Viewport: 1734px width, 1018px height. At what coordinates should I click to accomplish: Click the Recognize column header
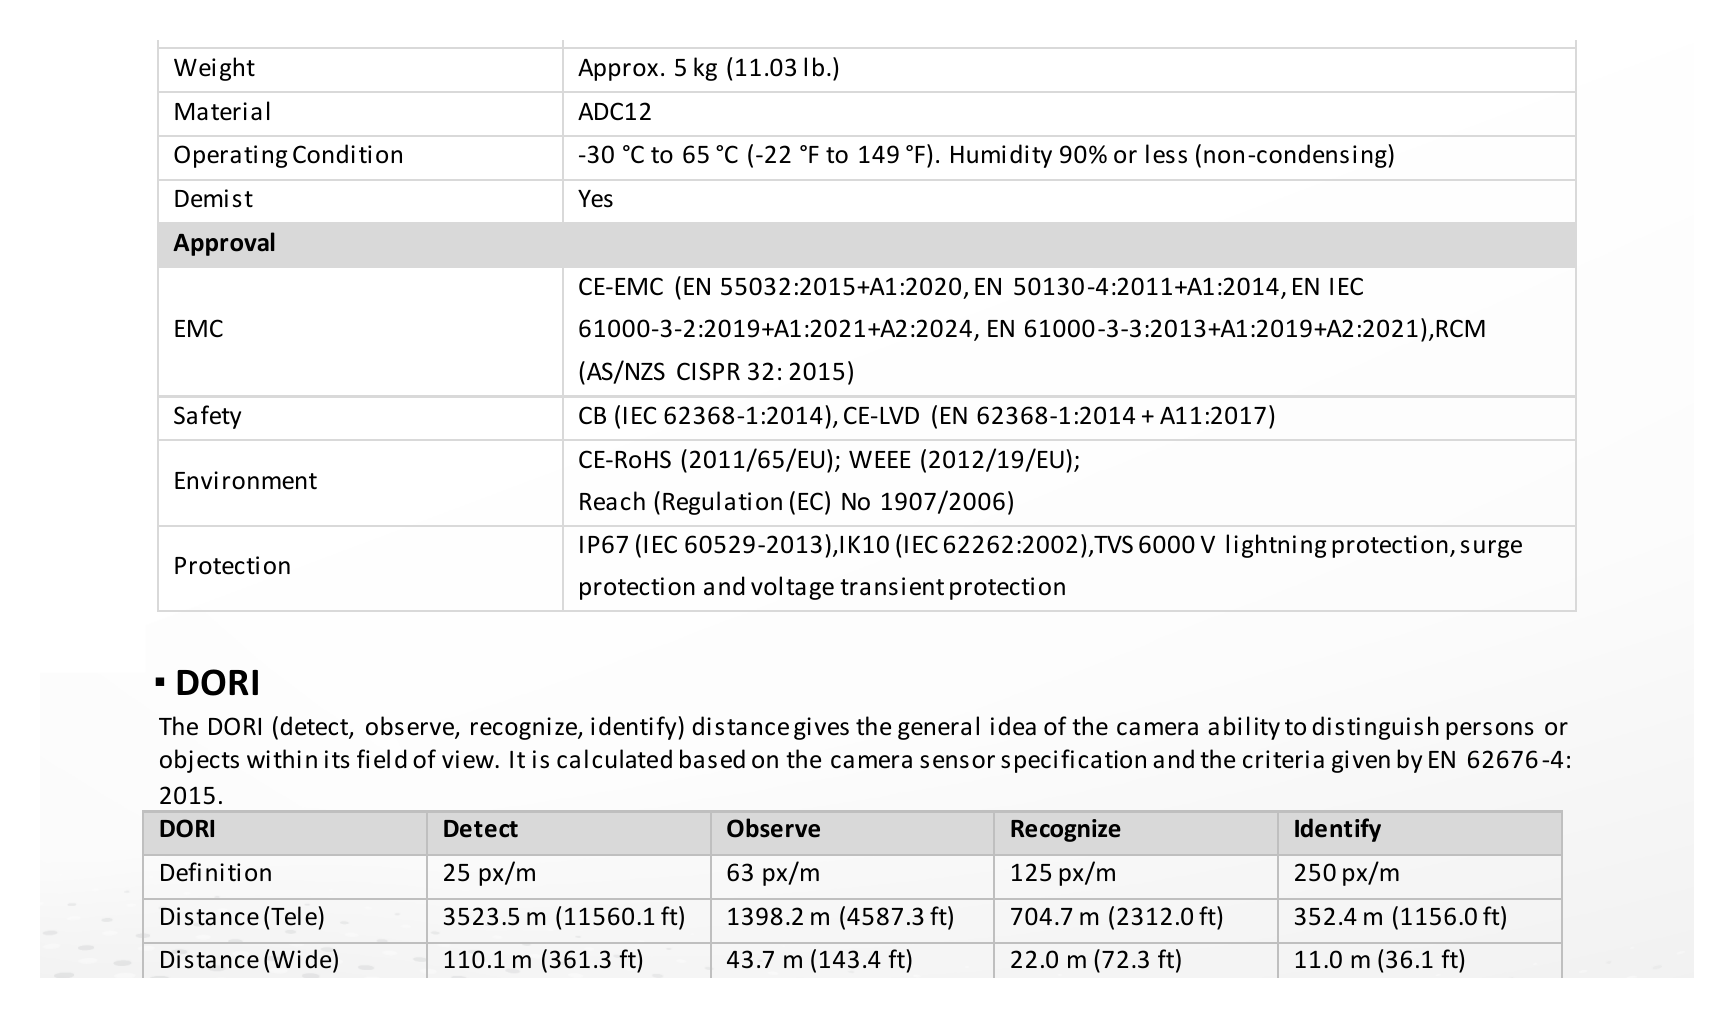coord(1065,829)
